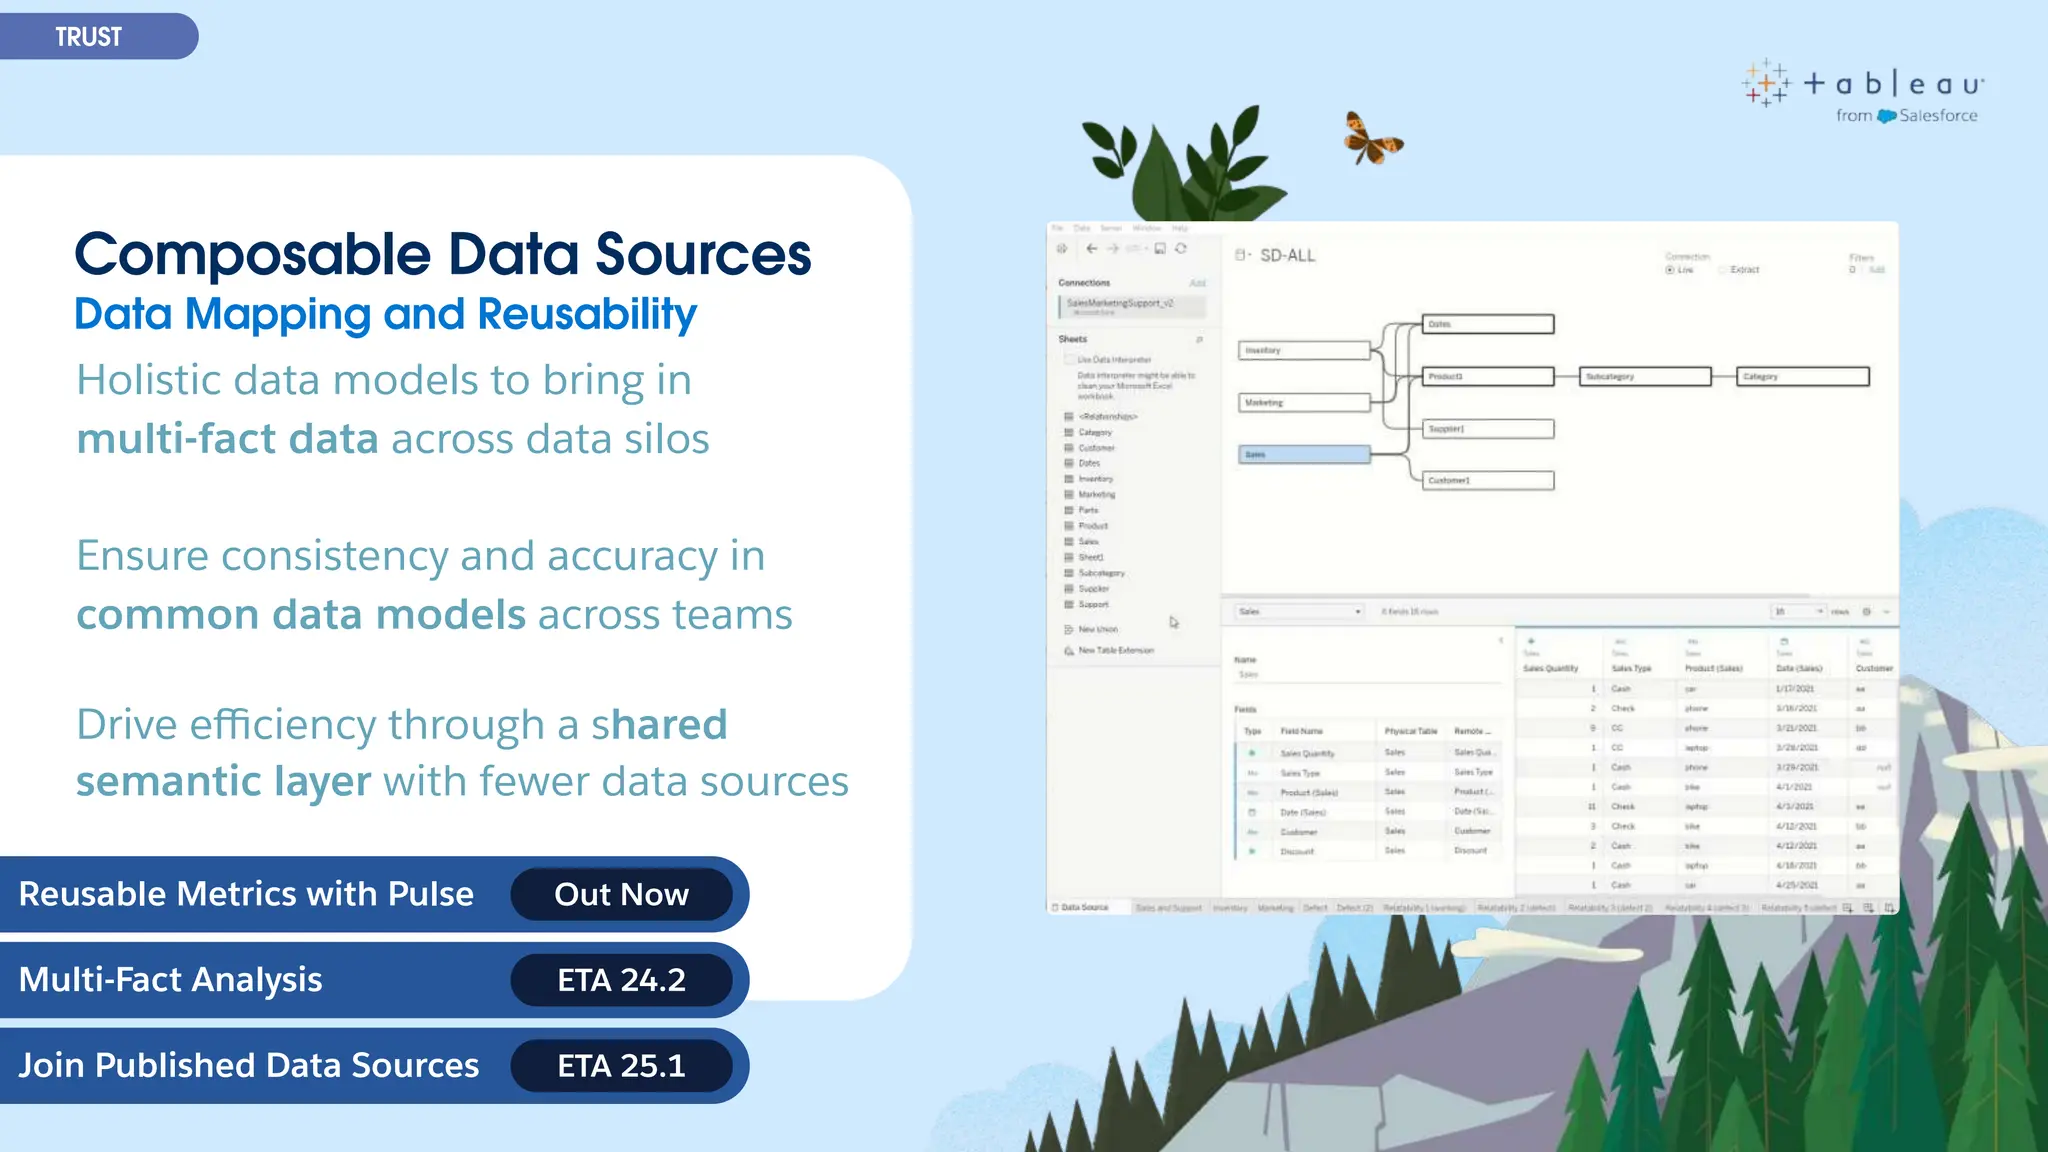
Task: Select the Subcategory table in the data model
Action: tap(1645, 376)
